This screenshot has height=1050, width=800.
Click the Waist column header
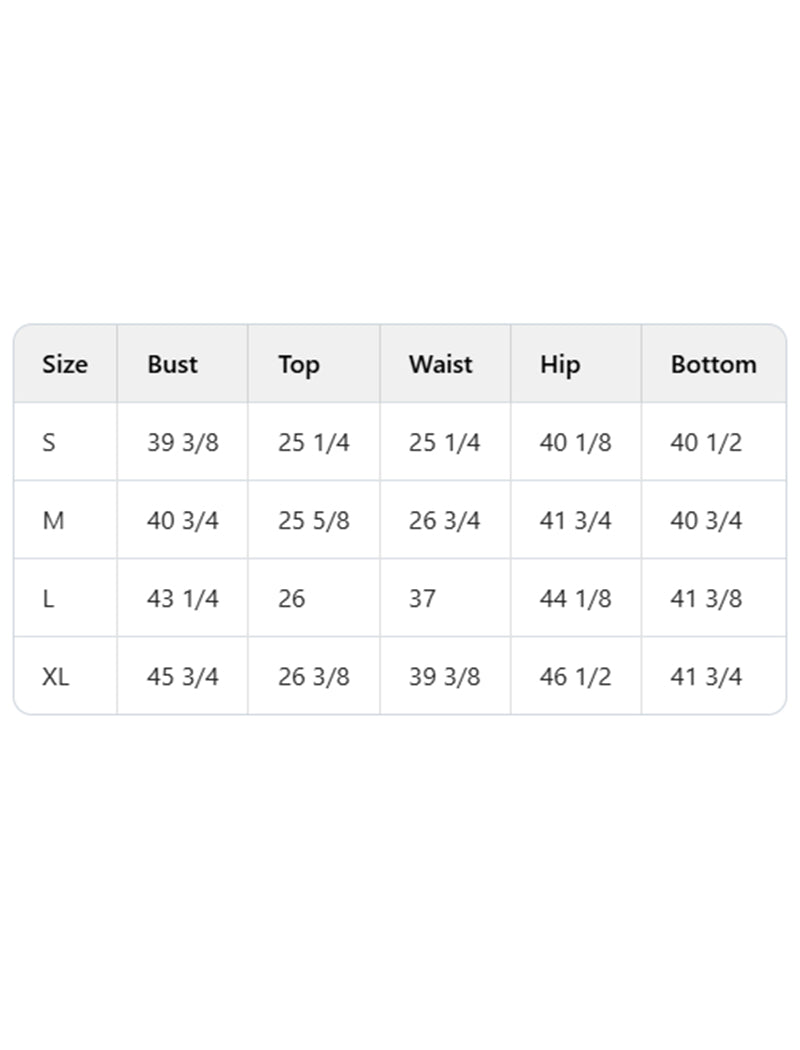(x=440, y=364)
